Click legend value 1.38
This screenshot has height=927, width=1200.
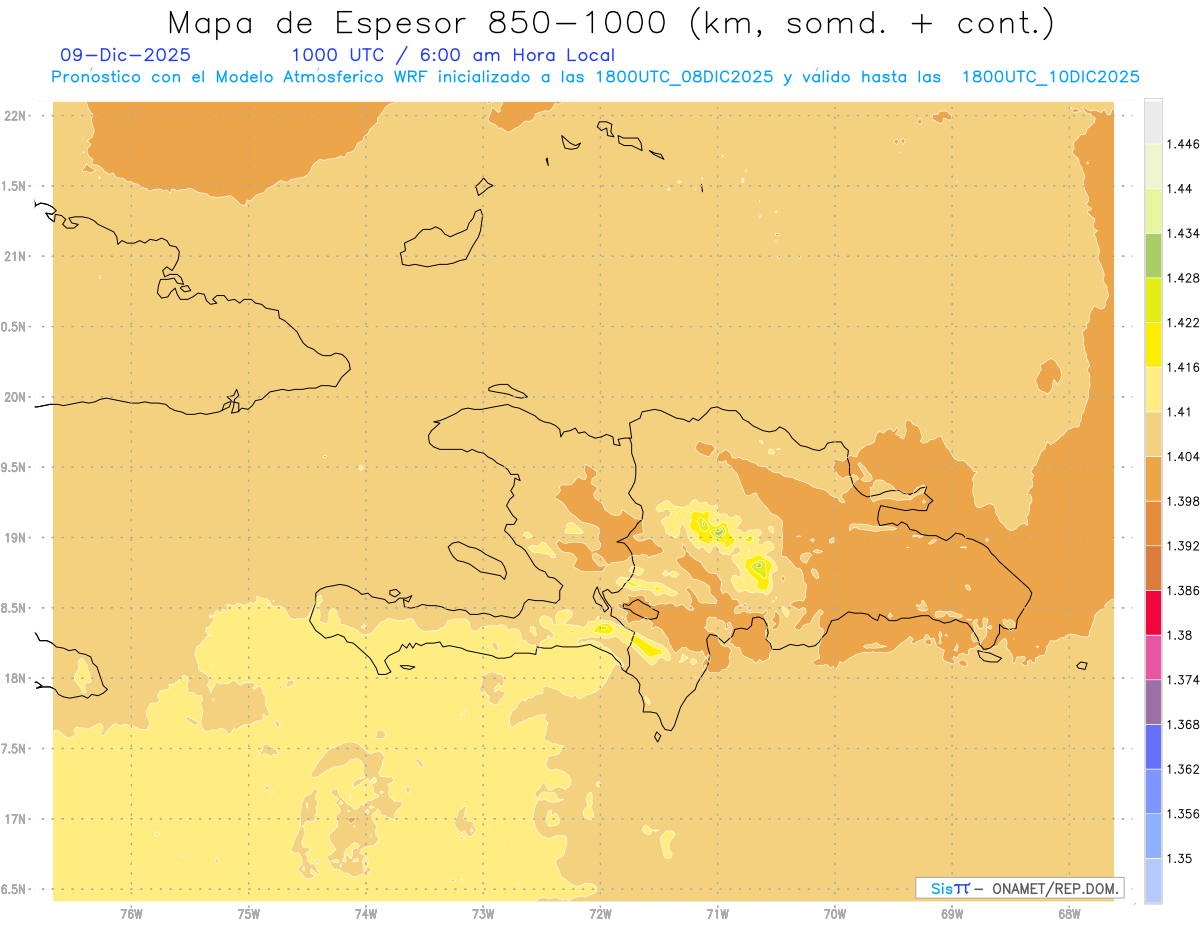point(1179,635)
